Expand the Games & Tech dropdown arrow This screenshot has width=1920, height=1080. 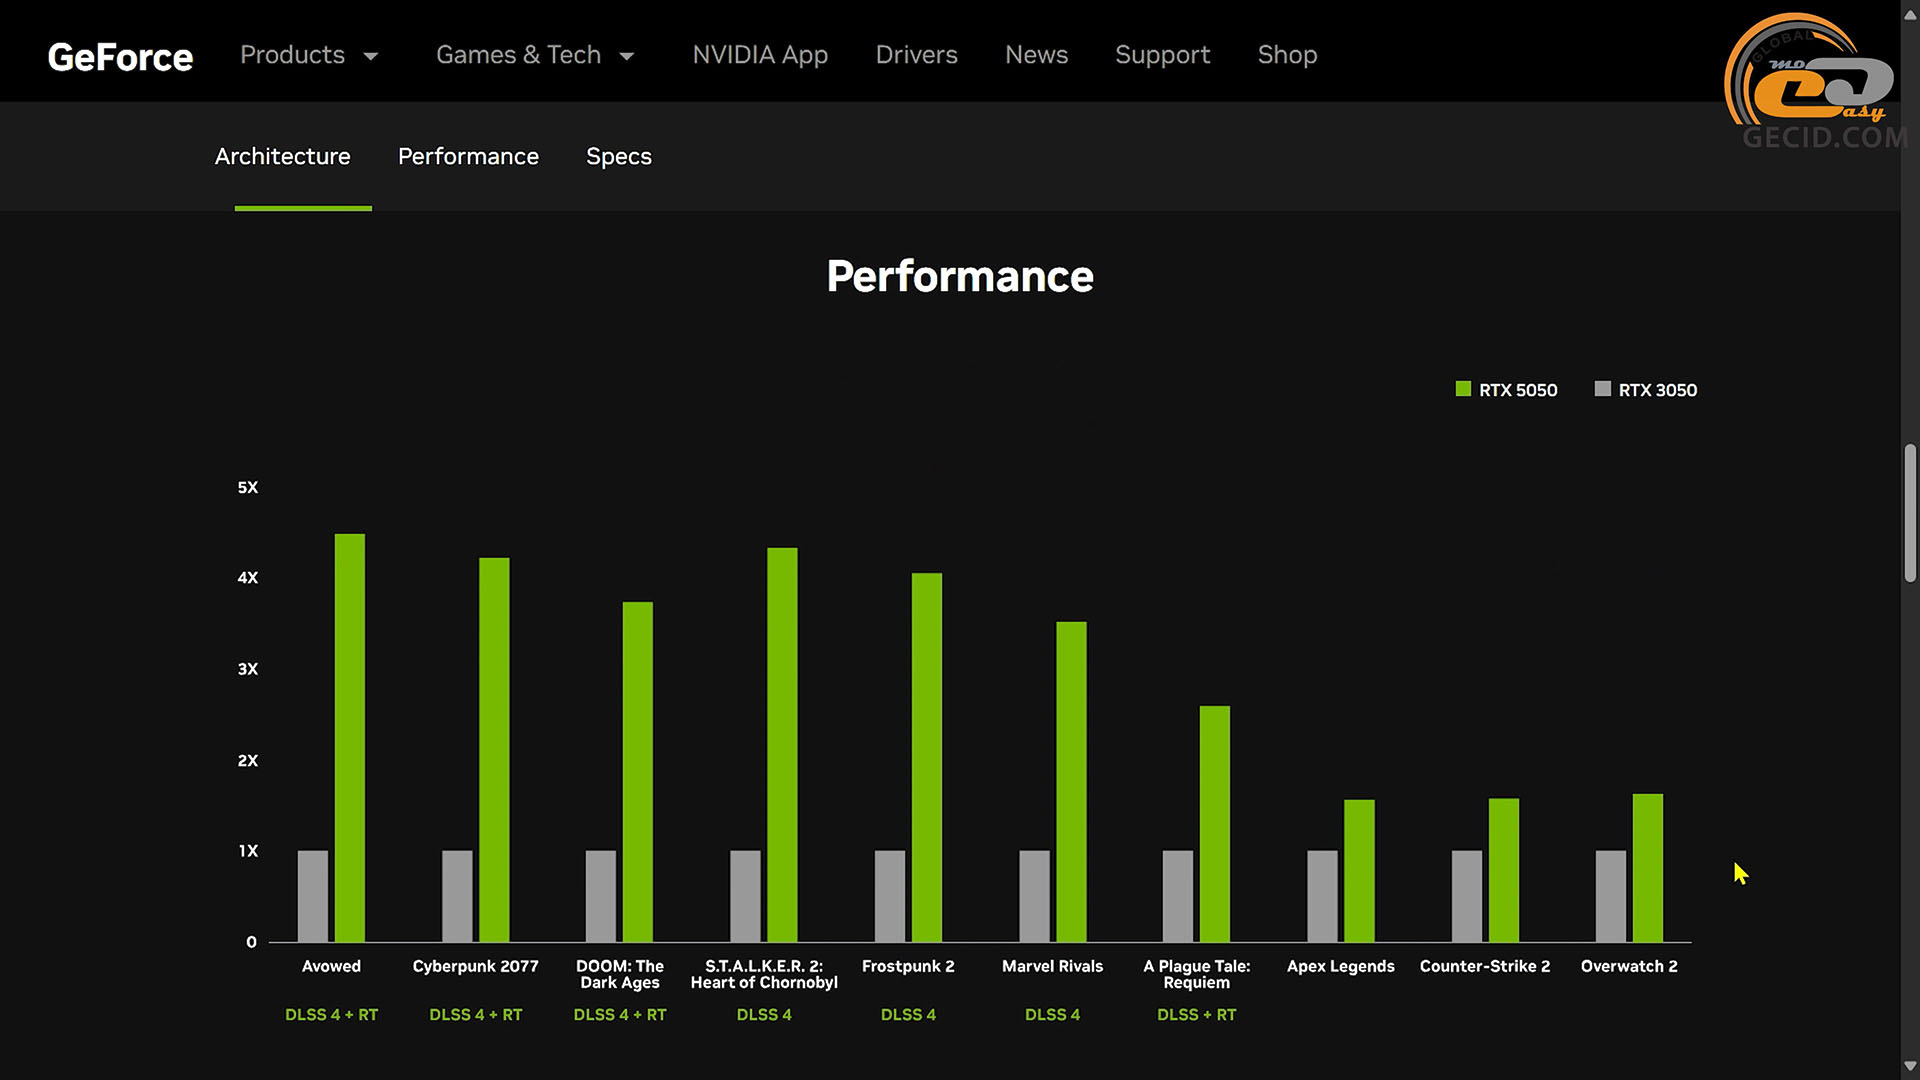tap(627, 56)
